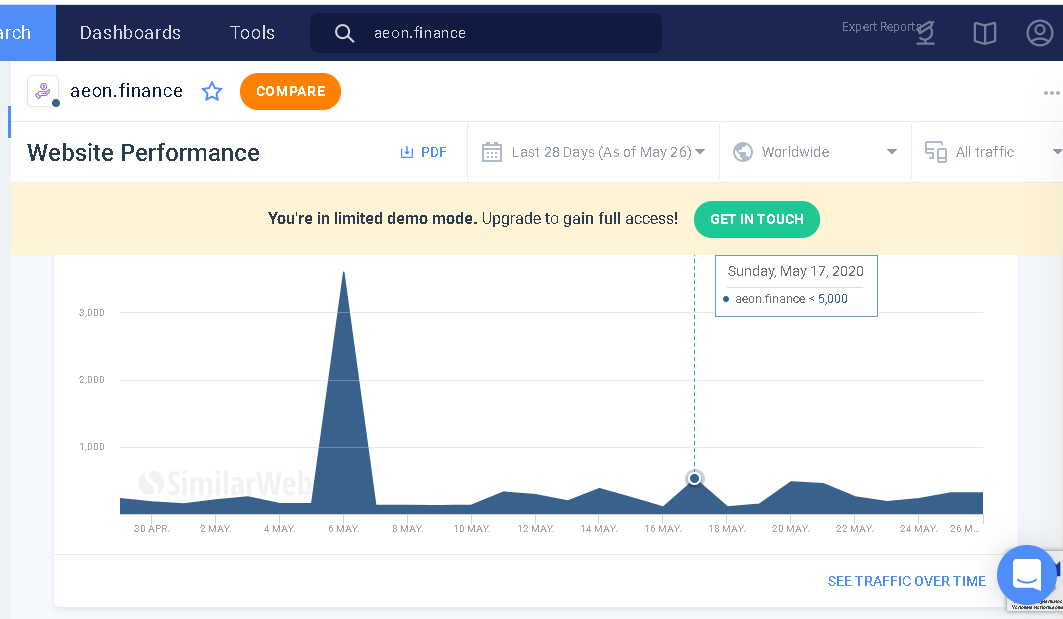Viewport: 1063px width, 619px height.
Task: Open the more options ellipsis menu
Action: click(x=1051, y=93)
